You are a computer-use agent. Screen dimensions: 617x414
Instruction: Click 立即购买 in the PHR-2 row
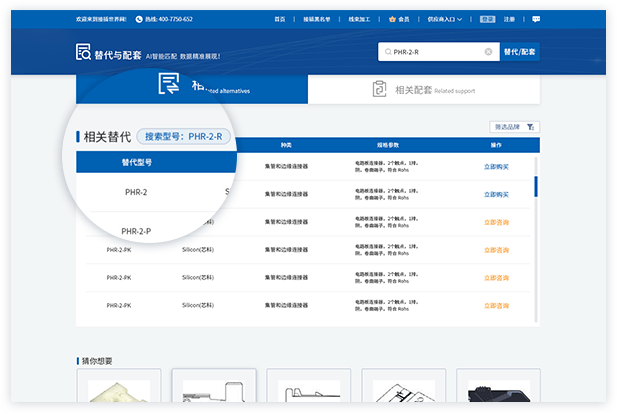(496, 194)
